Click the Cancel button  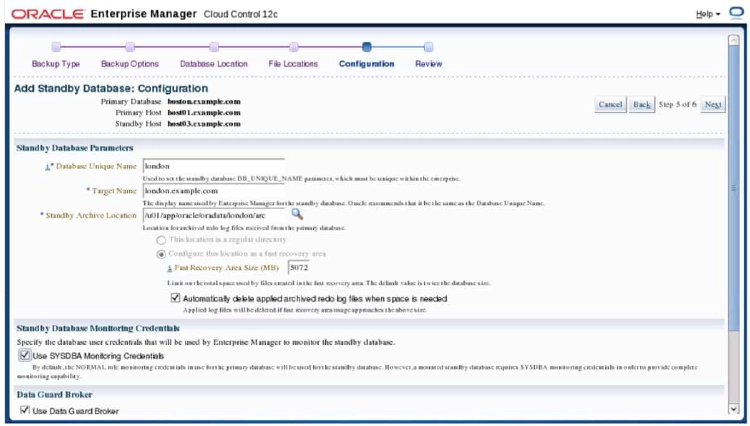pyautogui.click(x=610, y=104)
